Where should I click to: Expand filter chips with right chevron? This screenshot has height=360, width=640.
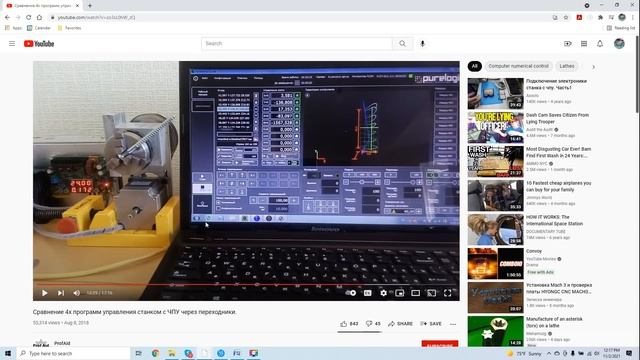(x=593, y=67)
